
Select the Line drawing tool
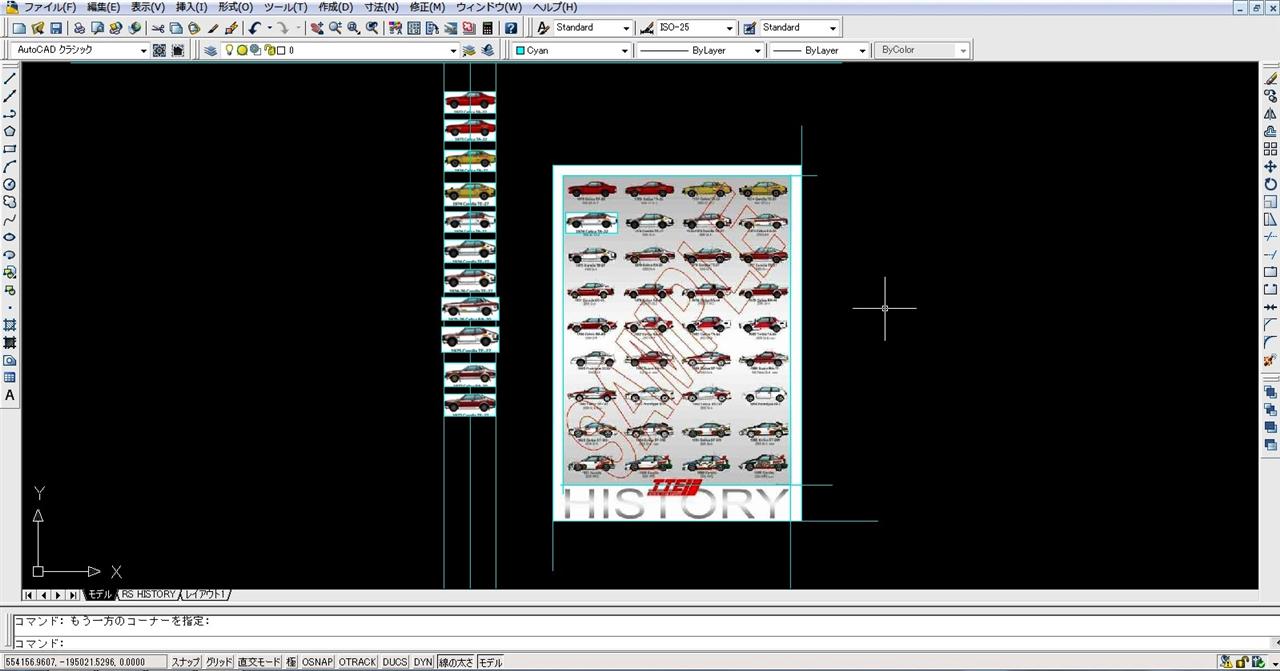pos(10,78)
